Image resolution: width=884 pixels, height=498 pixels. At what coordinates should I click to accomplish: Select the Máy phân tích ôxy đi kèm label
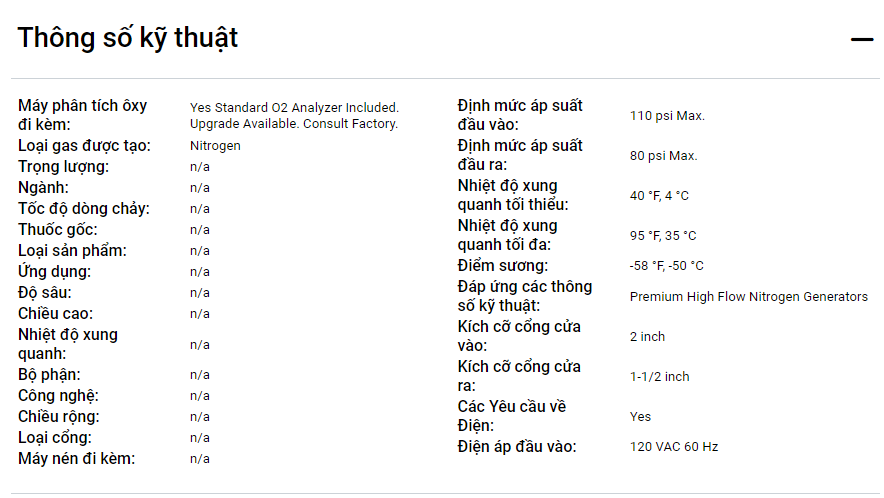(x=82, y=115)
